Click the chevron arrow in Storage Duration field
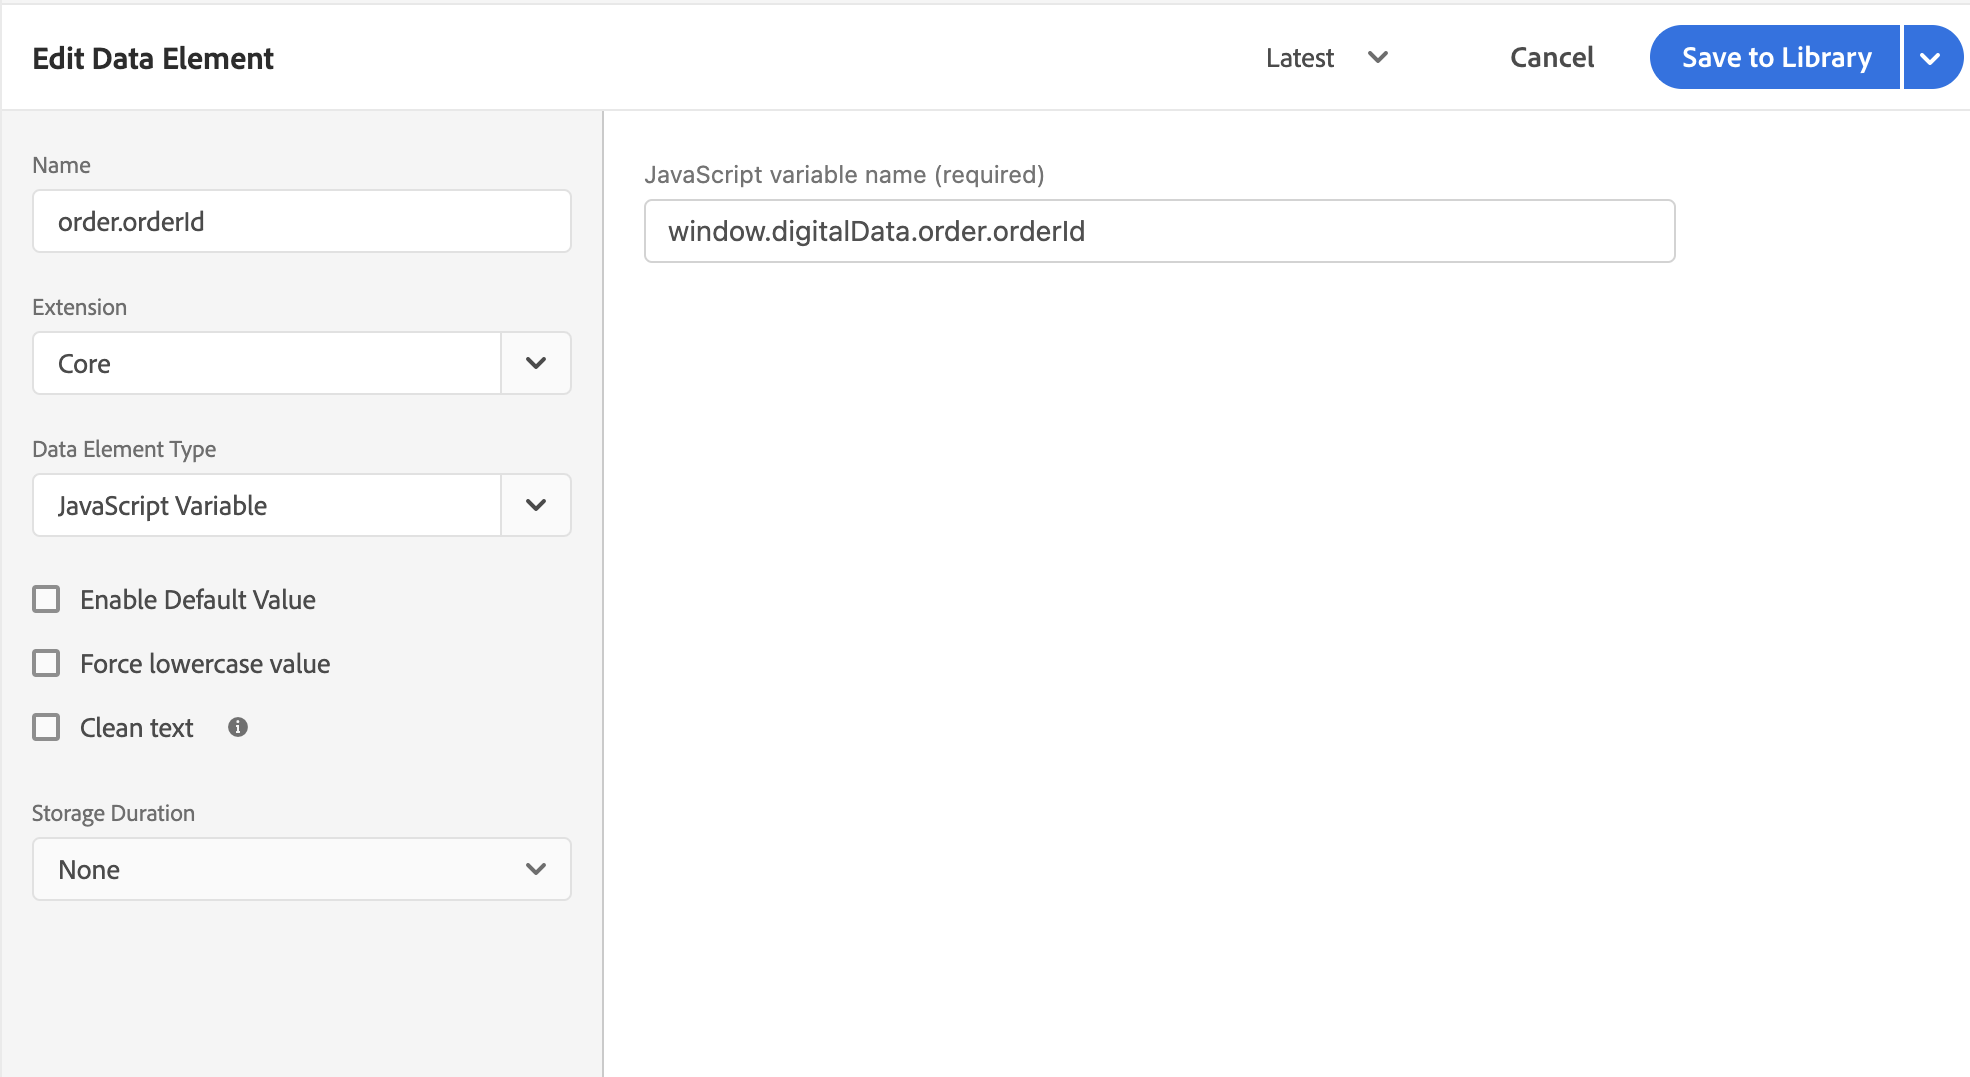Viewport: 1970px width, 1077px height. [x=536, y=869]
